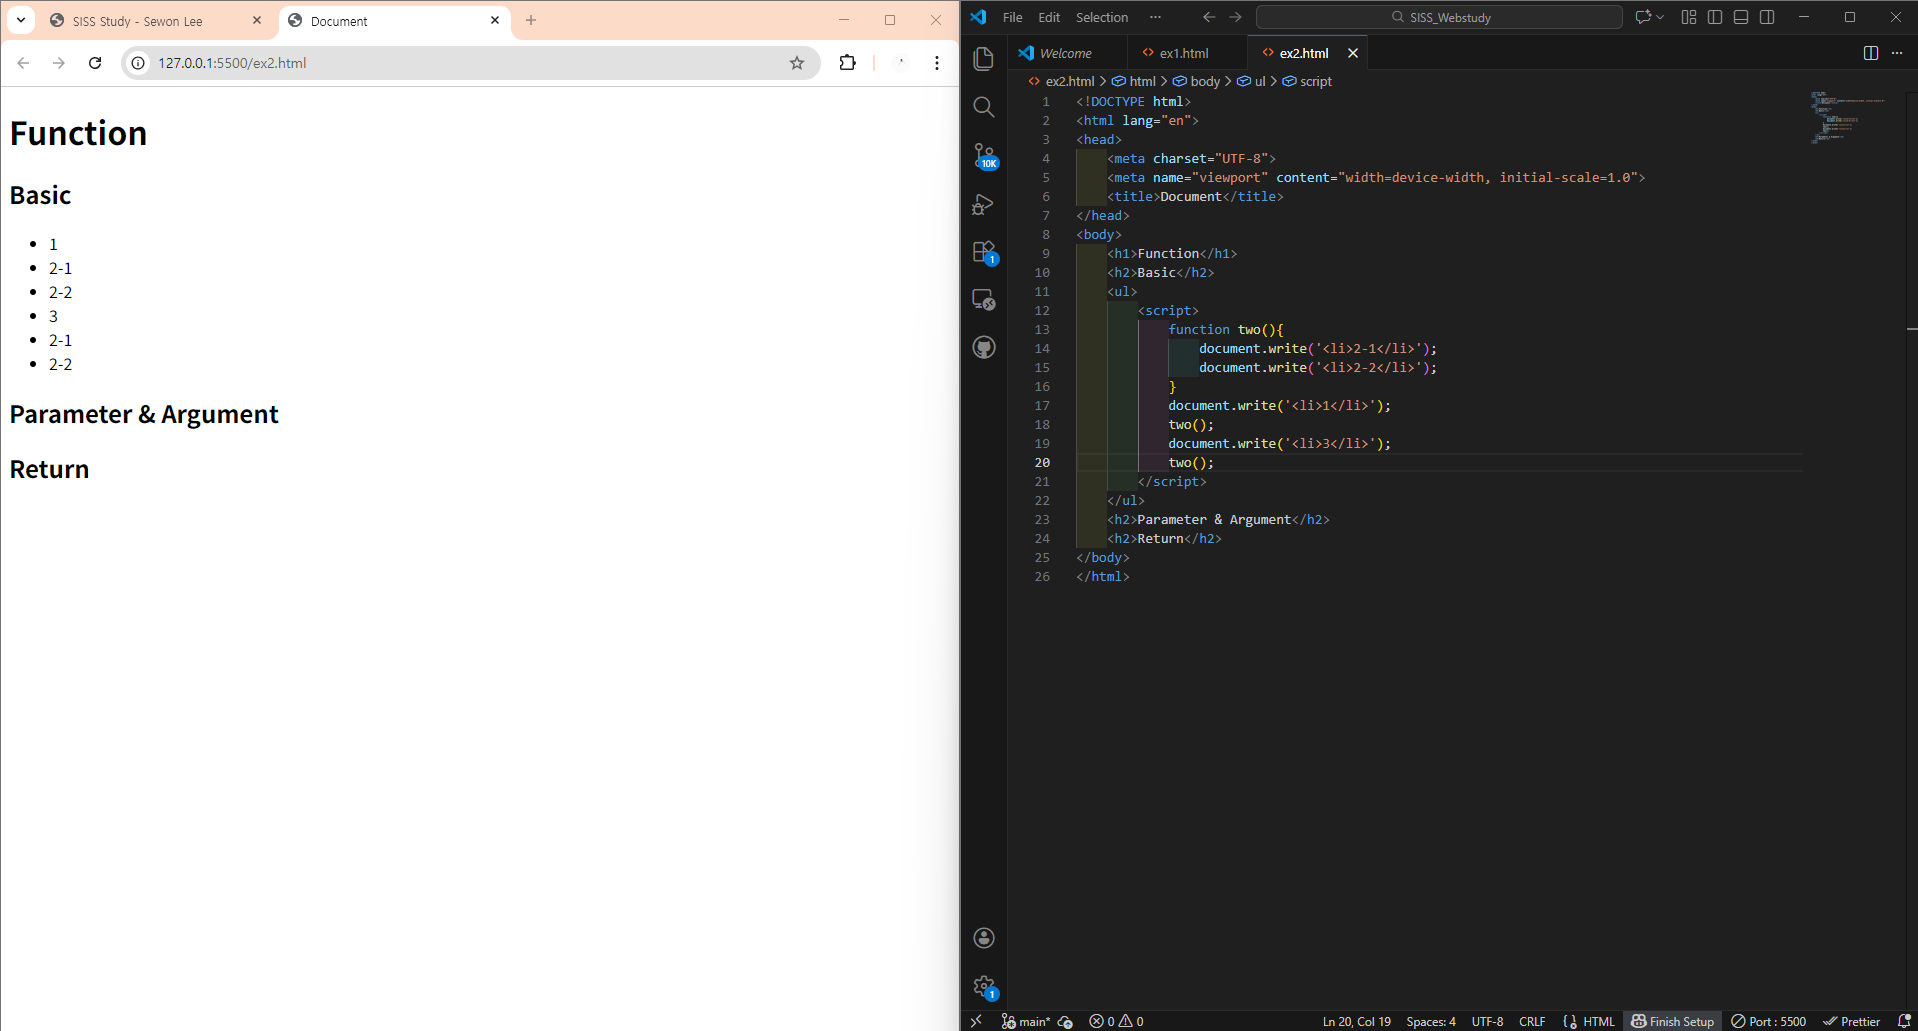Open the Manage settings gear
The image size is (1918, 1031).
984,986
